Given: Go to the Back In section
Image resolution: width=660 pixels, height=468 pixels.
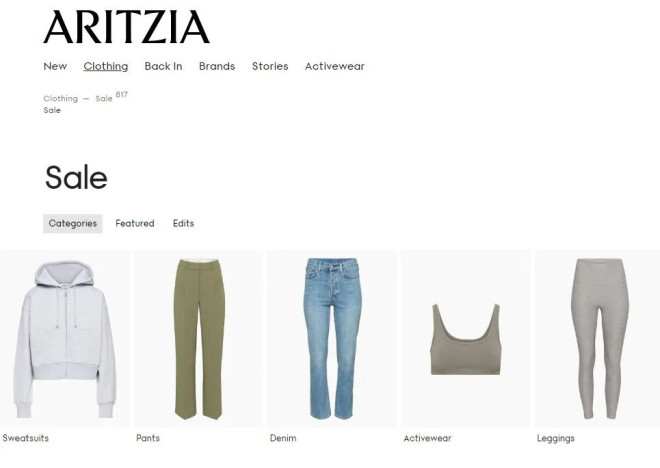Looking at the screenshot, I should 163,66.
